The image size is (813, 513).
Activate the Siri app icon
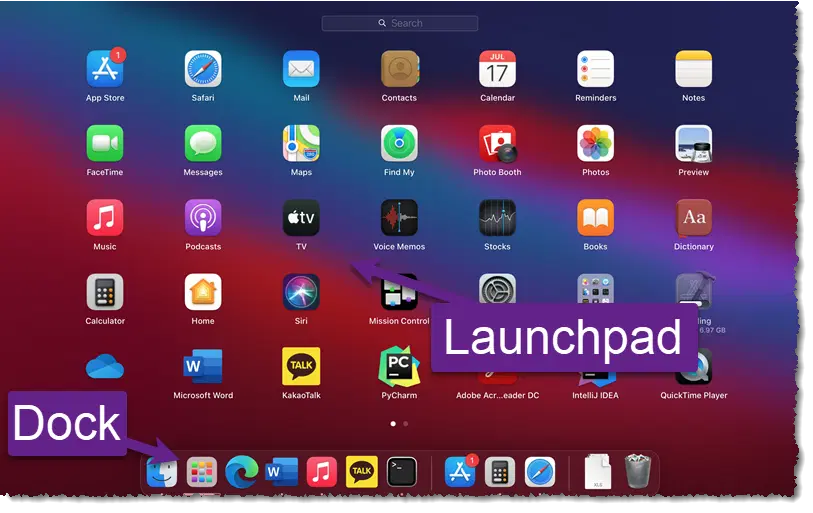(x=301, y=292)
